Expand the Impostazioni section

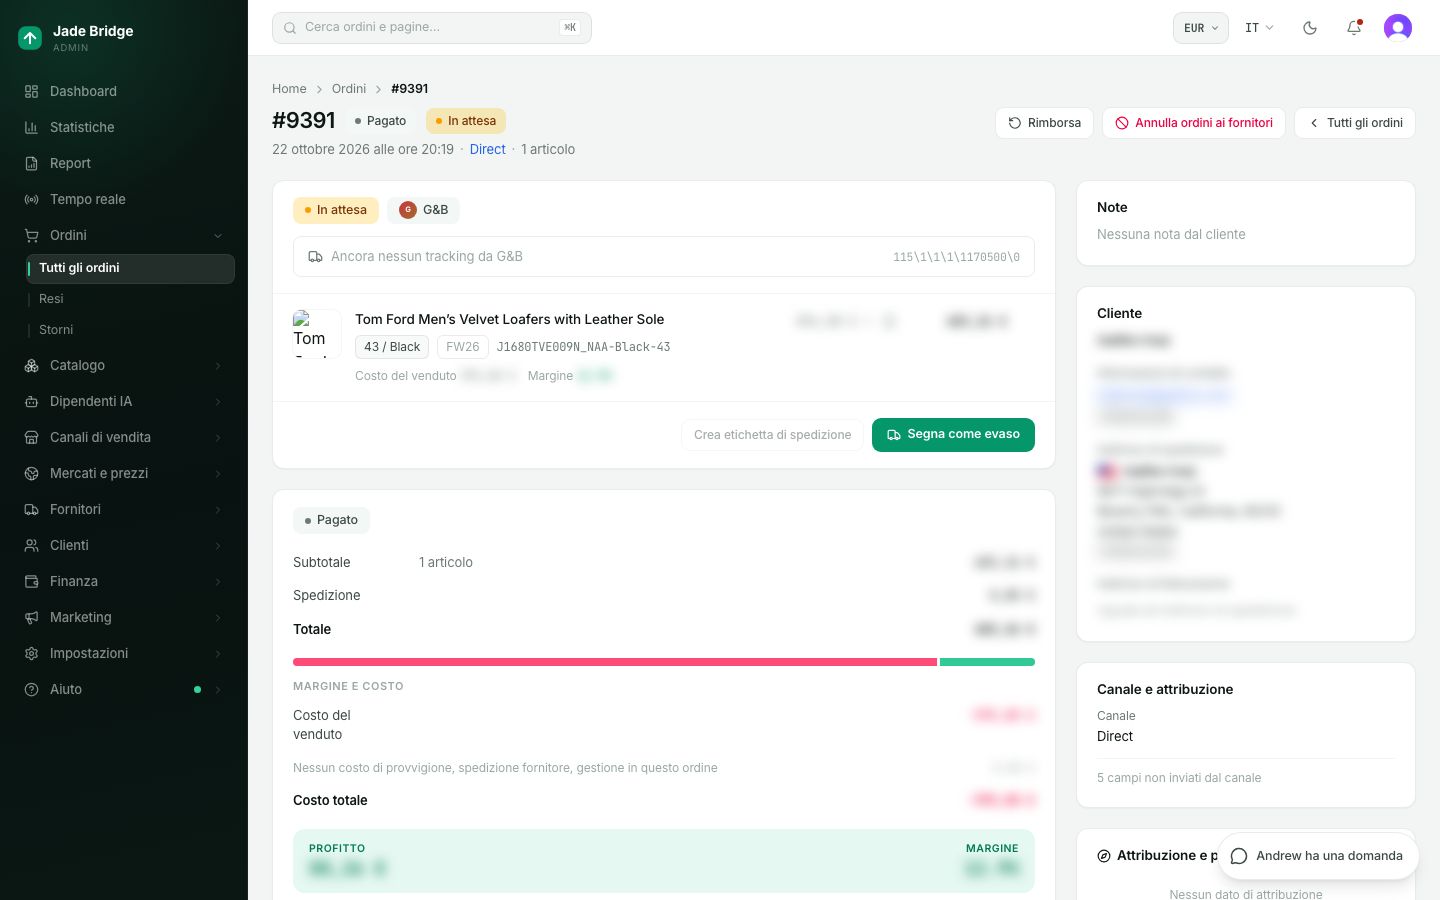pos(124,653)
